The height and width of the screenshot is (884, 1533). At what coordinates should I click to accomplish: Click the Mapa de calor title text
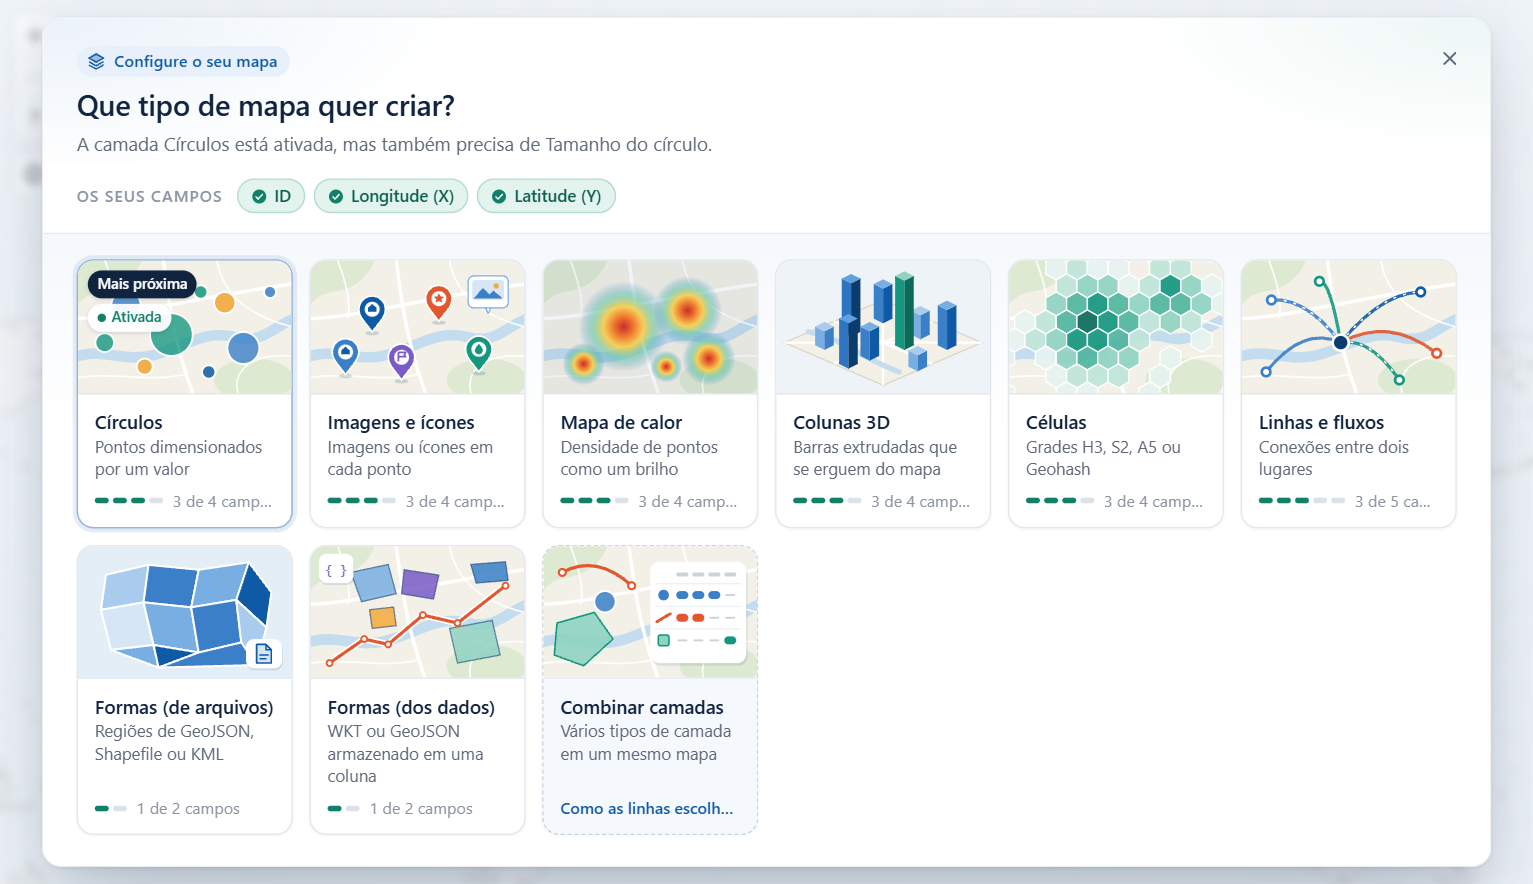click(x=621, y=423)
